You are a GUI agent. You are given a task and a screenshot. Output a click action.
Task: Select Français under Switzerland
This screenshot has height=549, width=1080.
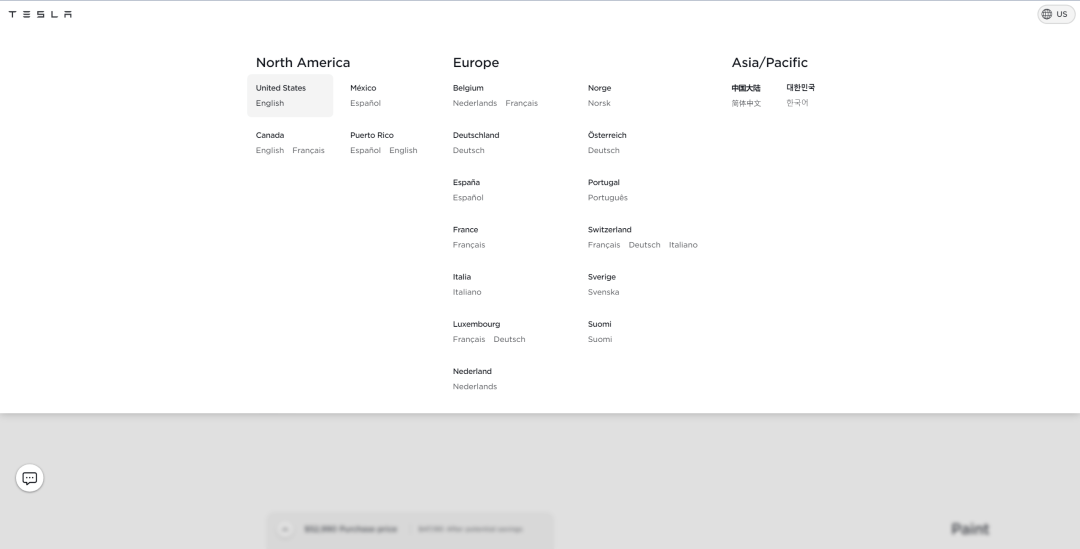click(x=603, y=245)
